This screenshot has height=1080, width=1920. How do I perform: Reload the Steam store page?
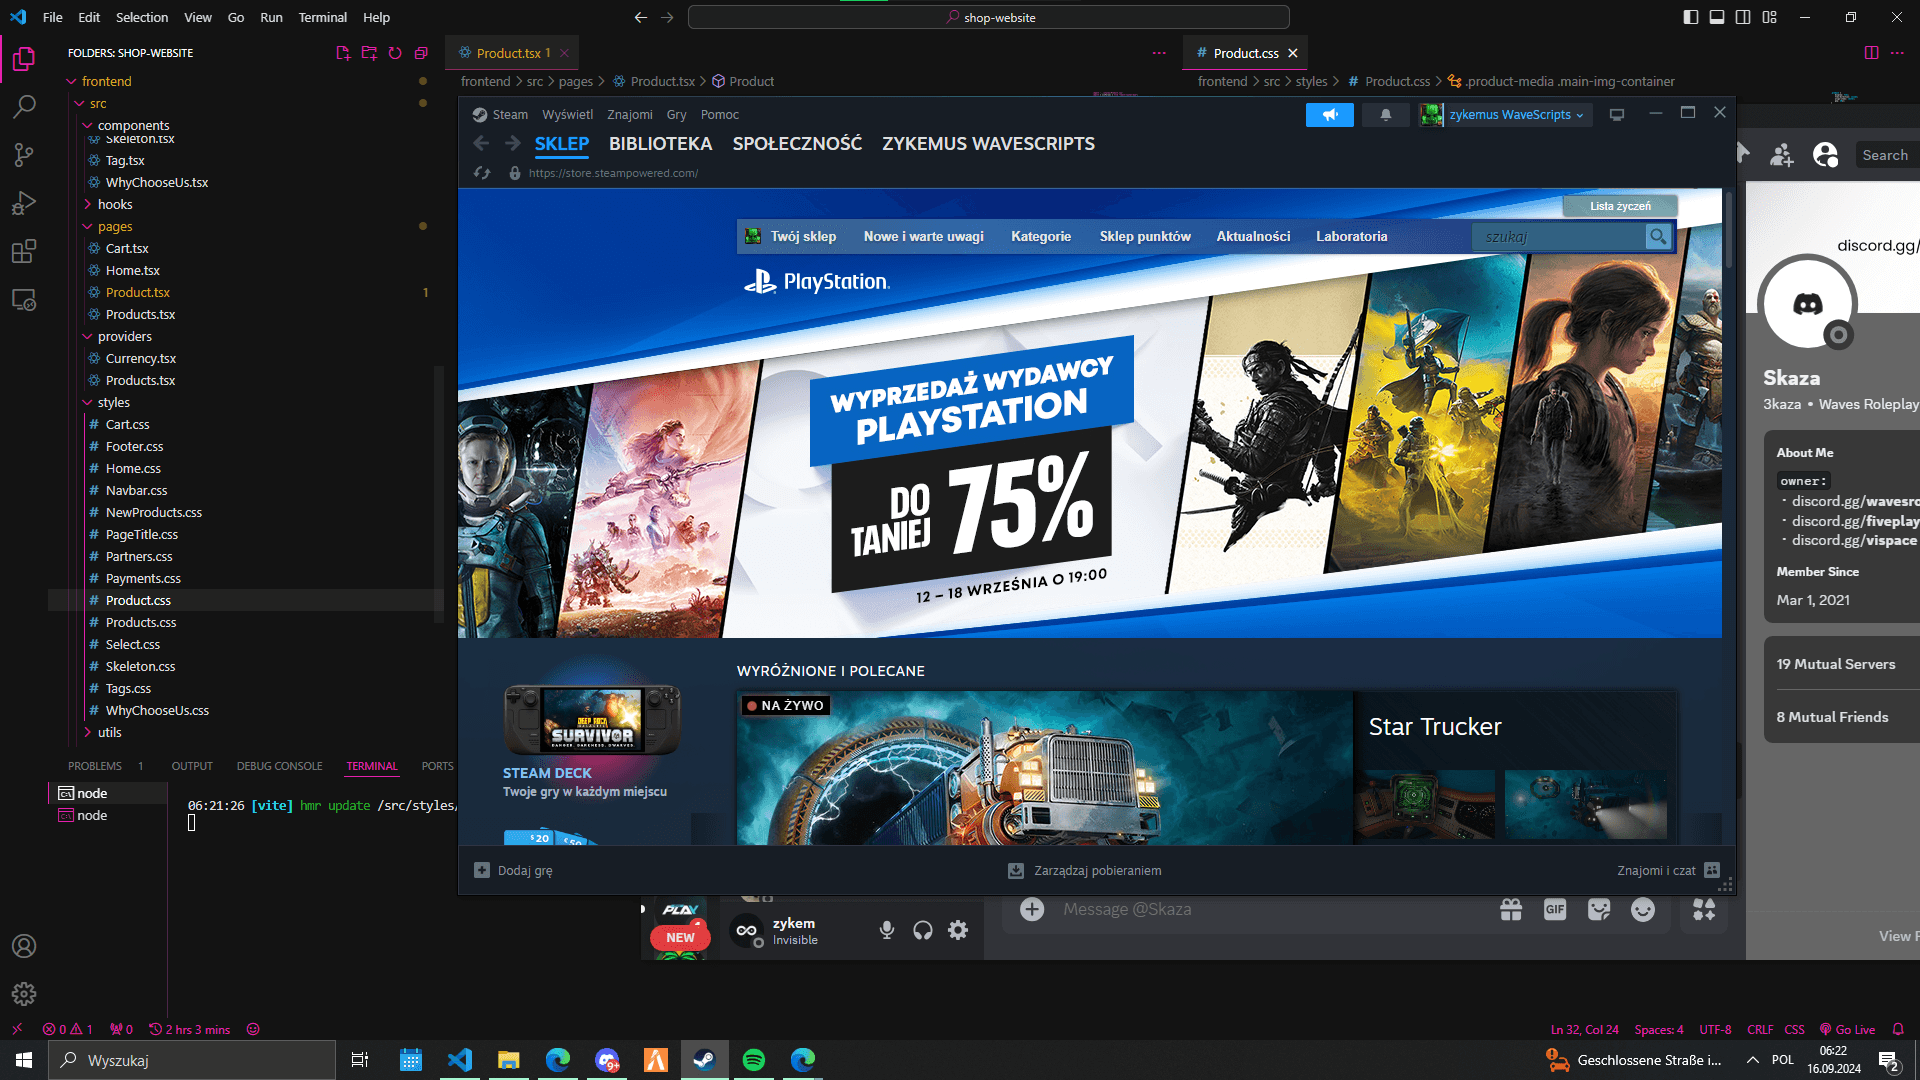482,173
